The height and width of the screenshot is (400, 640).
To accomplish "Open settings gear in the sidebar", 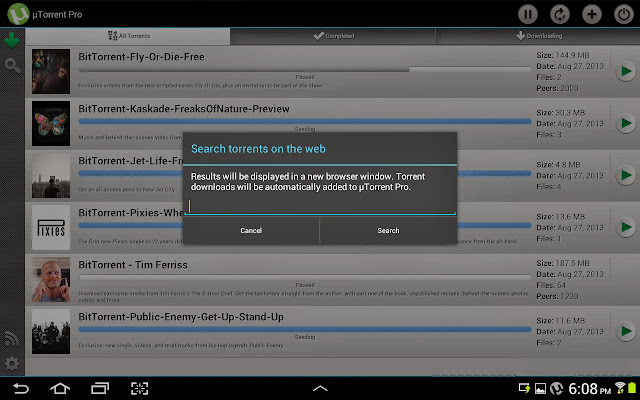I will 12,363.
